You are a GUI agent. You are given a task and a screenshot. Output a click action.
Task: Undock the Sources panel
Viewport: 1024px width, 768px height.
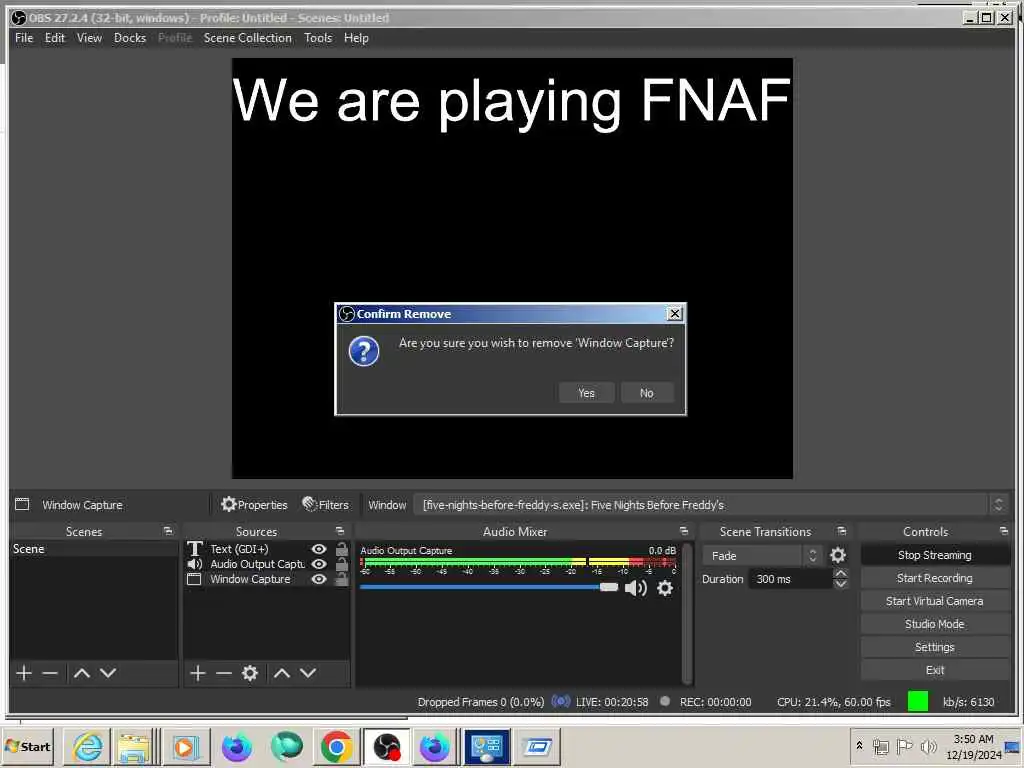340,531
